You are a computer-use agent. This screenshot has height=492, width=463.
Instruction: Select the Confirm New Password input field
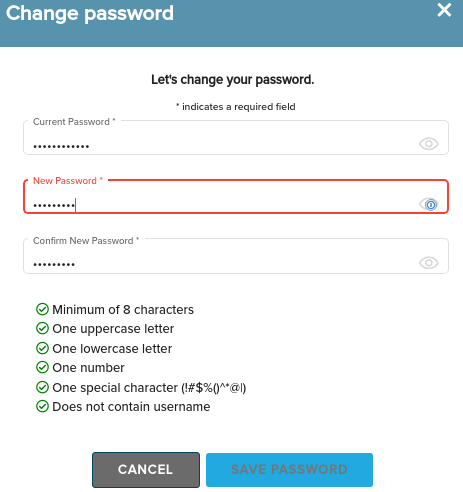[x=236, y=256]
